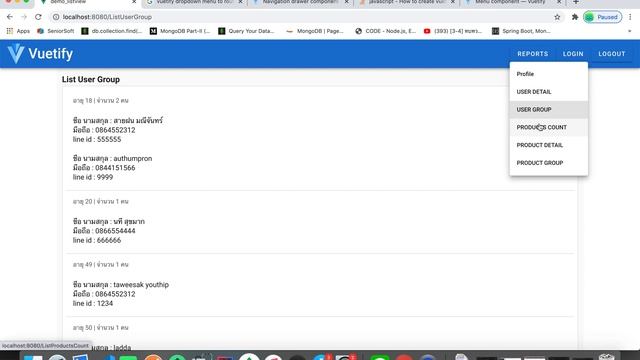This screenshot has width=640, height=360.
Task: Select USER DETAIL from the menu
Action: pyautogui.click(x=549, y=92)
